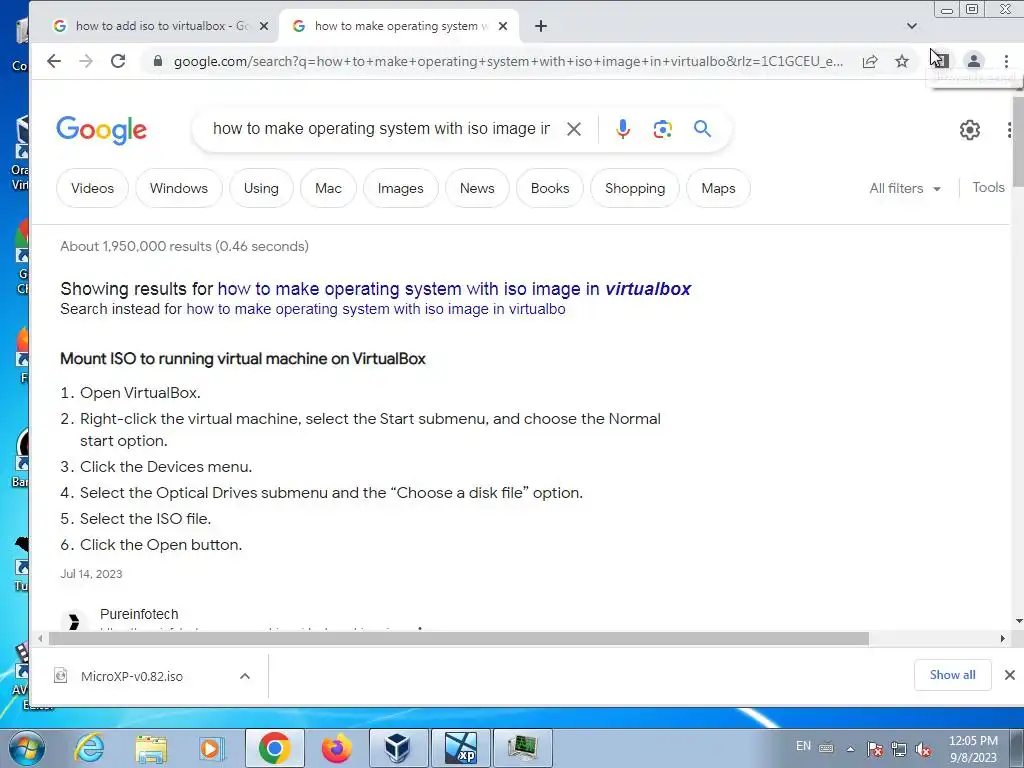Open a new Chrome tab
Viewport: 1024px width, 768px height.
[541, 26]
